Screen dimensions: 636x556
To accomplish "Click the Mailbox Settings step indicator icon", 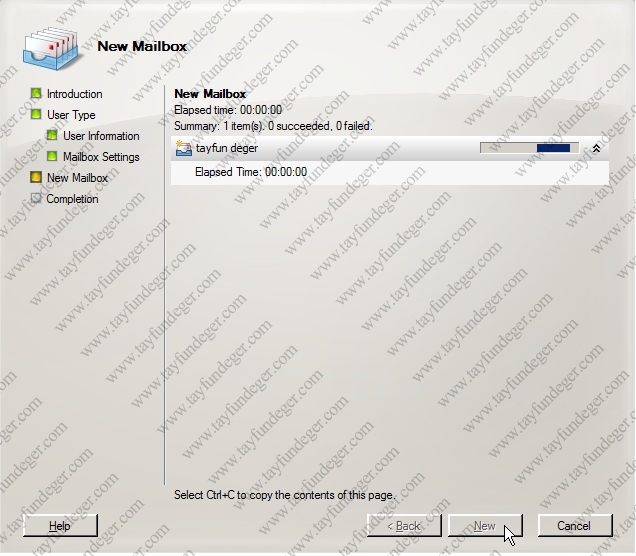I will coord(52,156).
